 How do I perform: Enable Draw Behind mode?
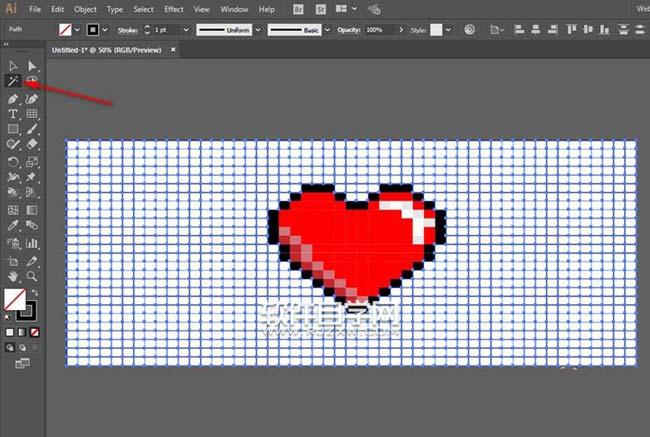pyautogui.click(x=22, y=347)
